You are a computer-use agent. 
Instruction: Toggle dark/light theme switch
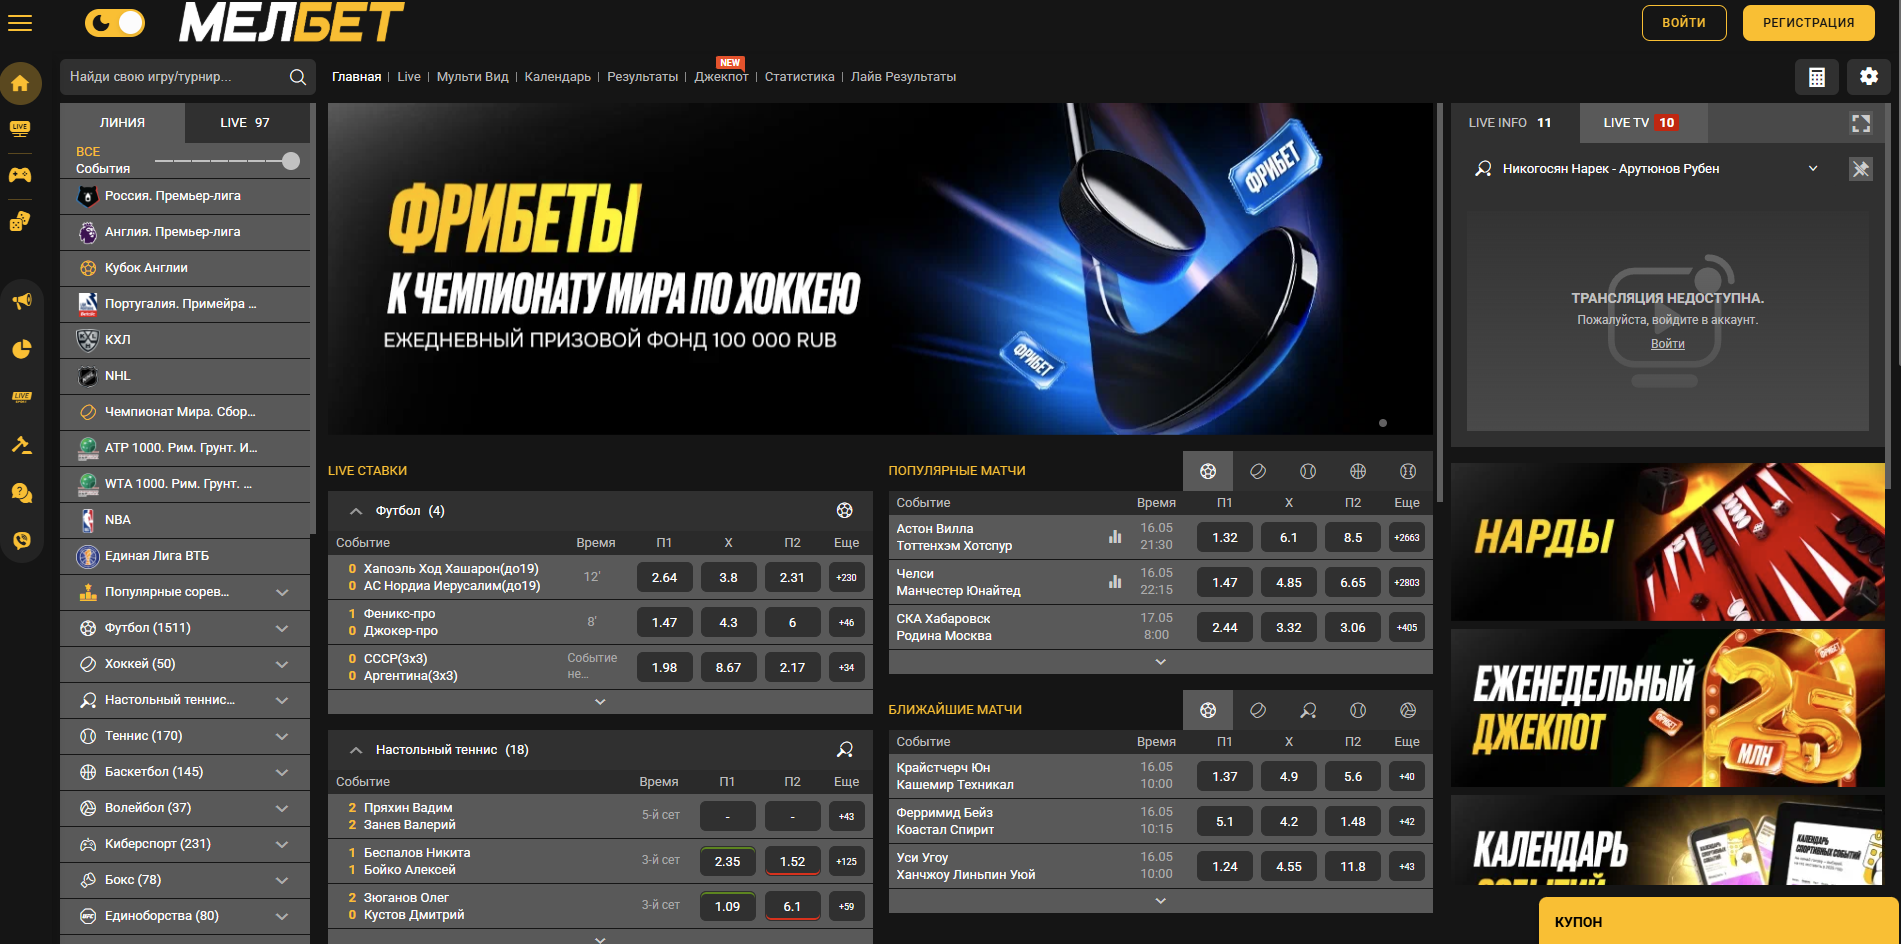115,22
